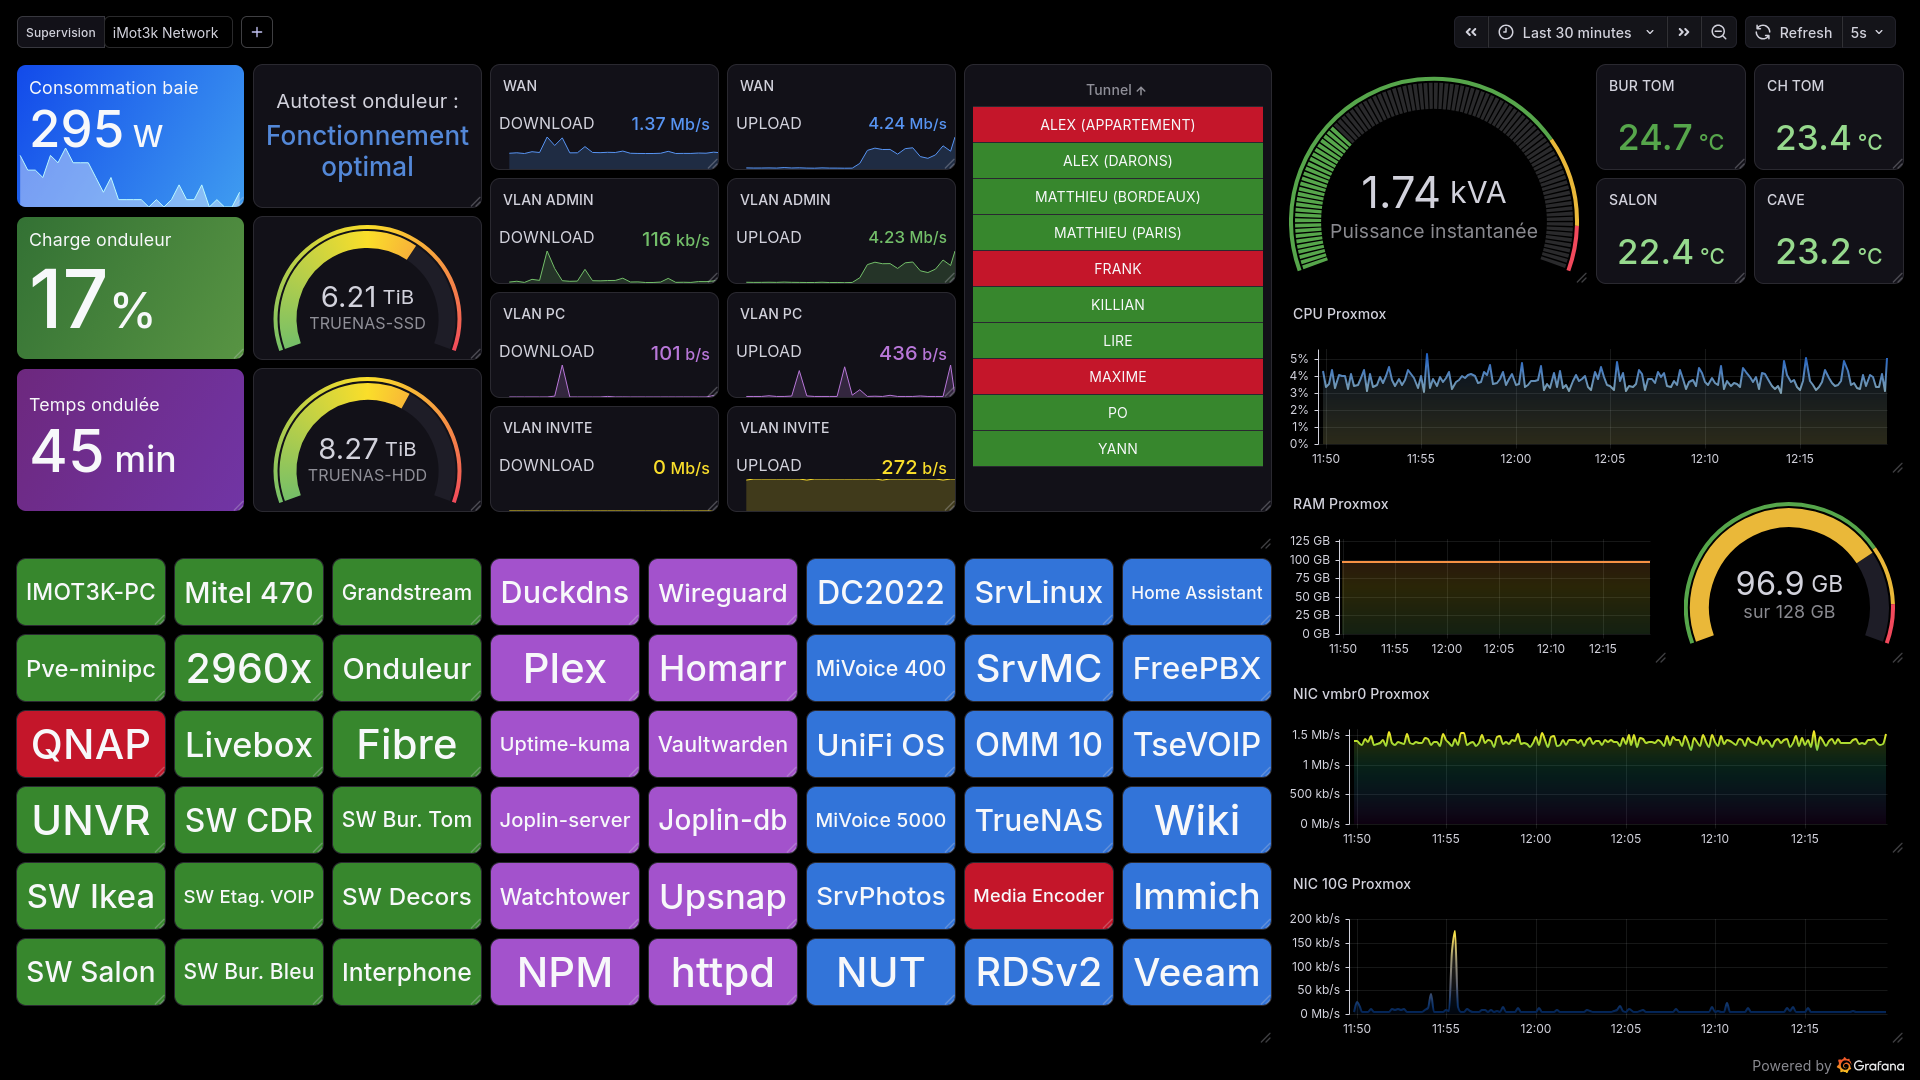Open the Livebox tile
Screen dimensions: 1920x1080
coord(249,744)
